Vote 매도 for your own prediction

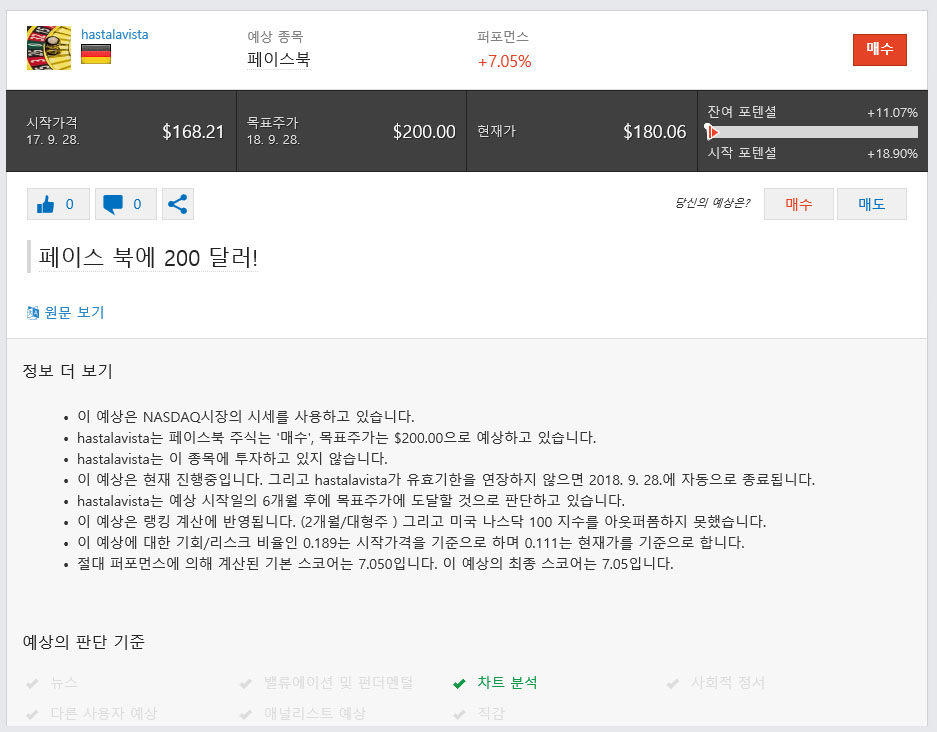(871, 204)
